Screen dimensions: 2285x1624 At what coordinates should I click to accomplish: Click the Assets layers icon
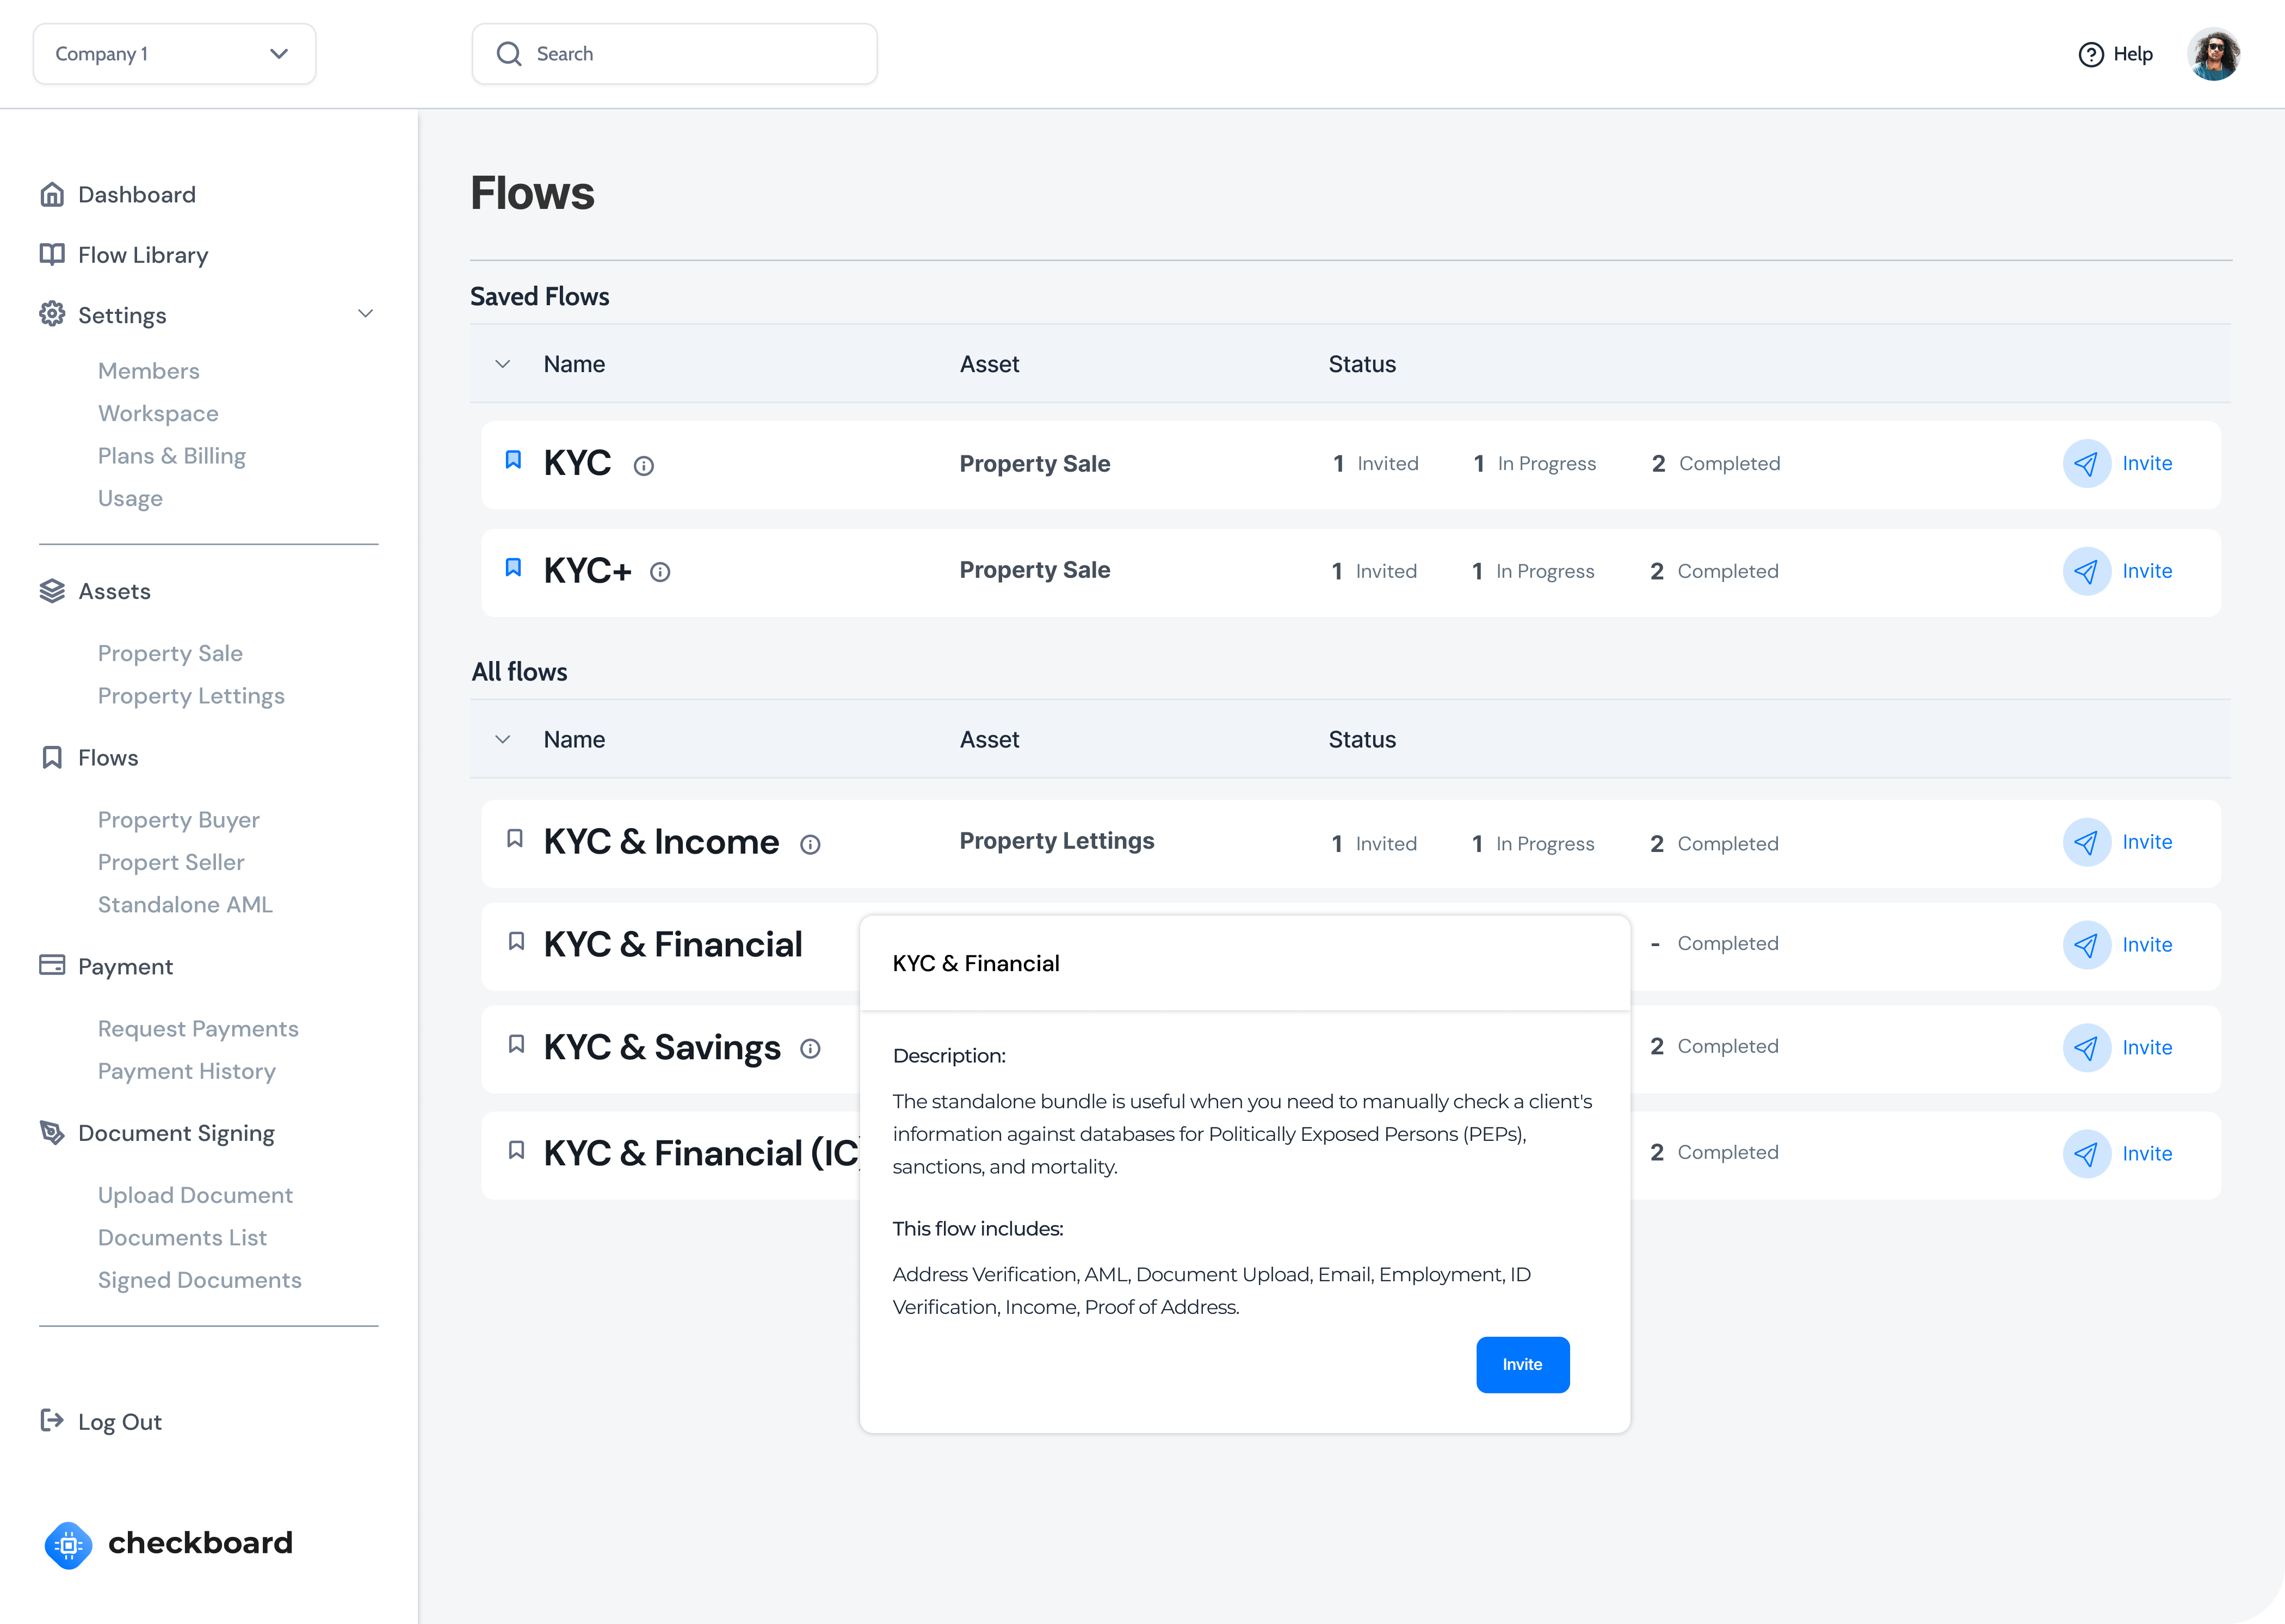point(52,591)
